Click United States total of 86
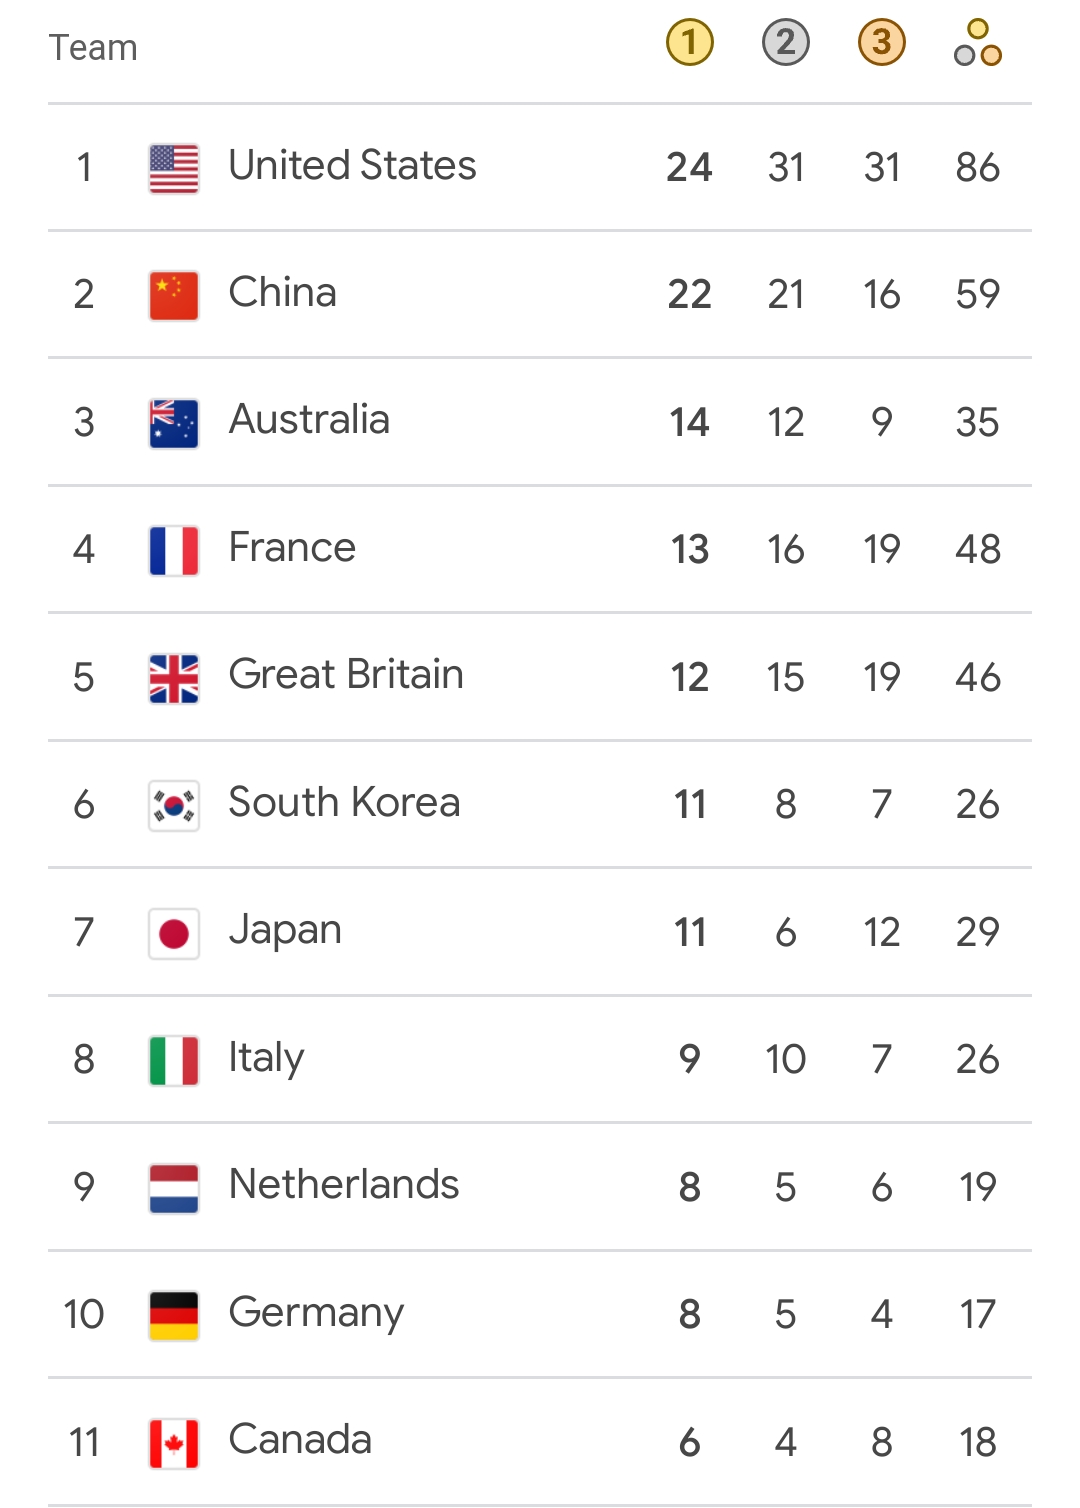Screen dimensions: 1080x1508 coord(978,168)
